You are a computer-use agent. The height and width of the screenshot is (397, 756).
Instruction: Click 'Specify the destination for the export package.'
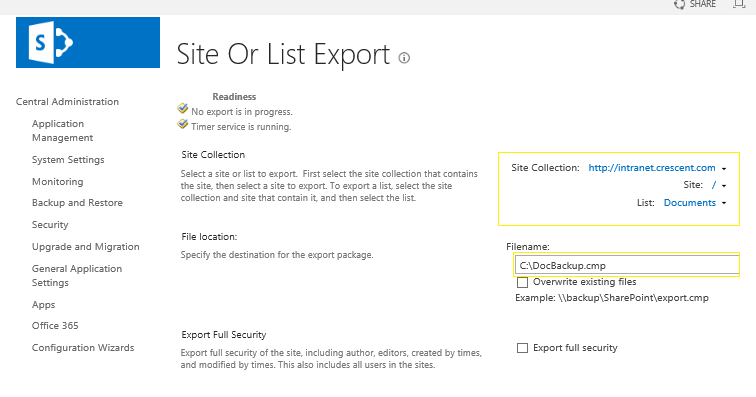[277, 255]
